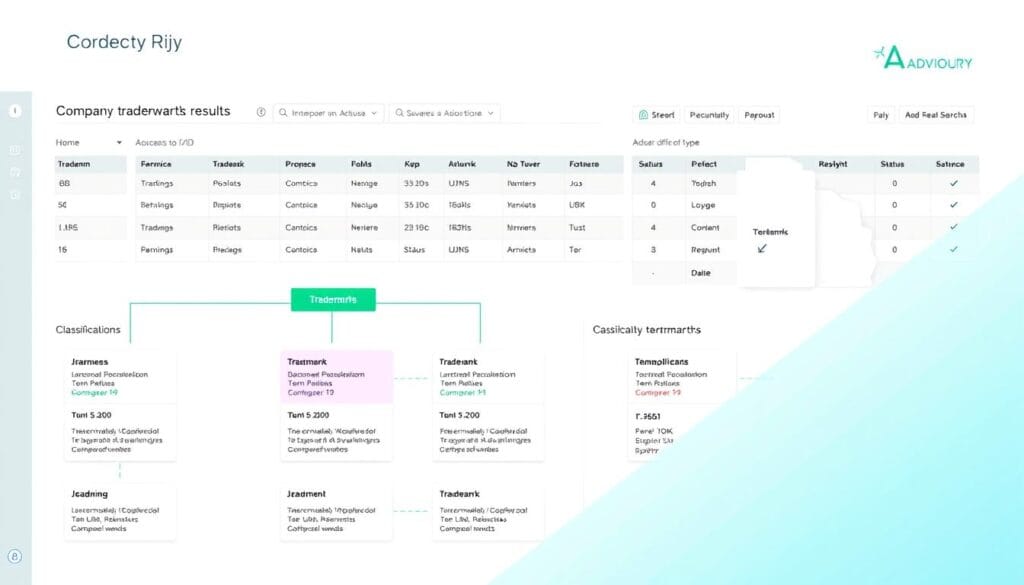Click the top sidebar circle icon
The height and width of the screenshot is (585, 1024).
pyautogui.click(x=15, y=111)
